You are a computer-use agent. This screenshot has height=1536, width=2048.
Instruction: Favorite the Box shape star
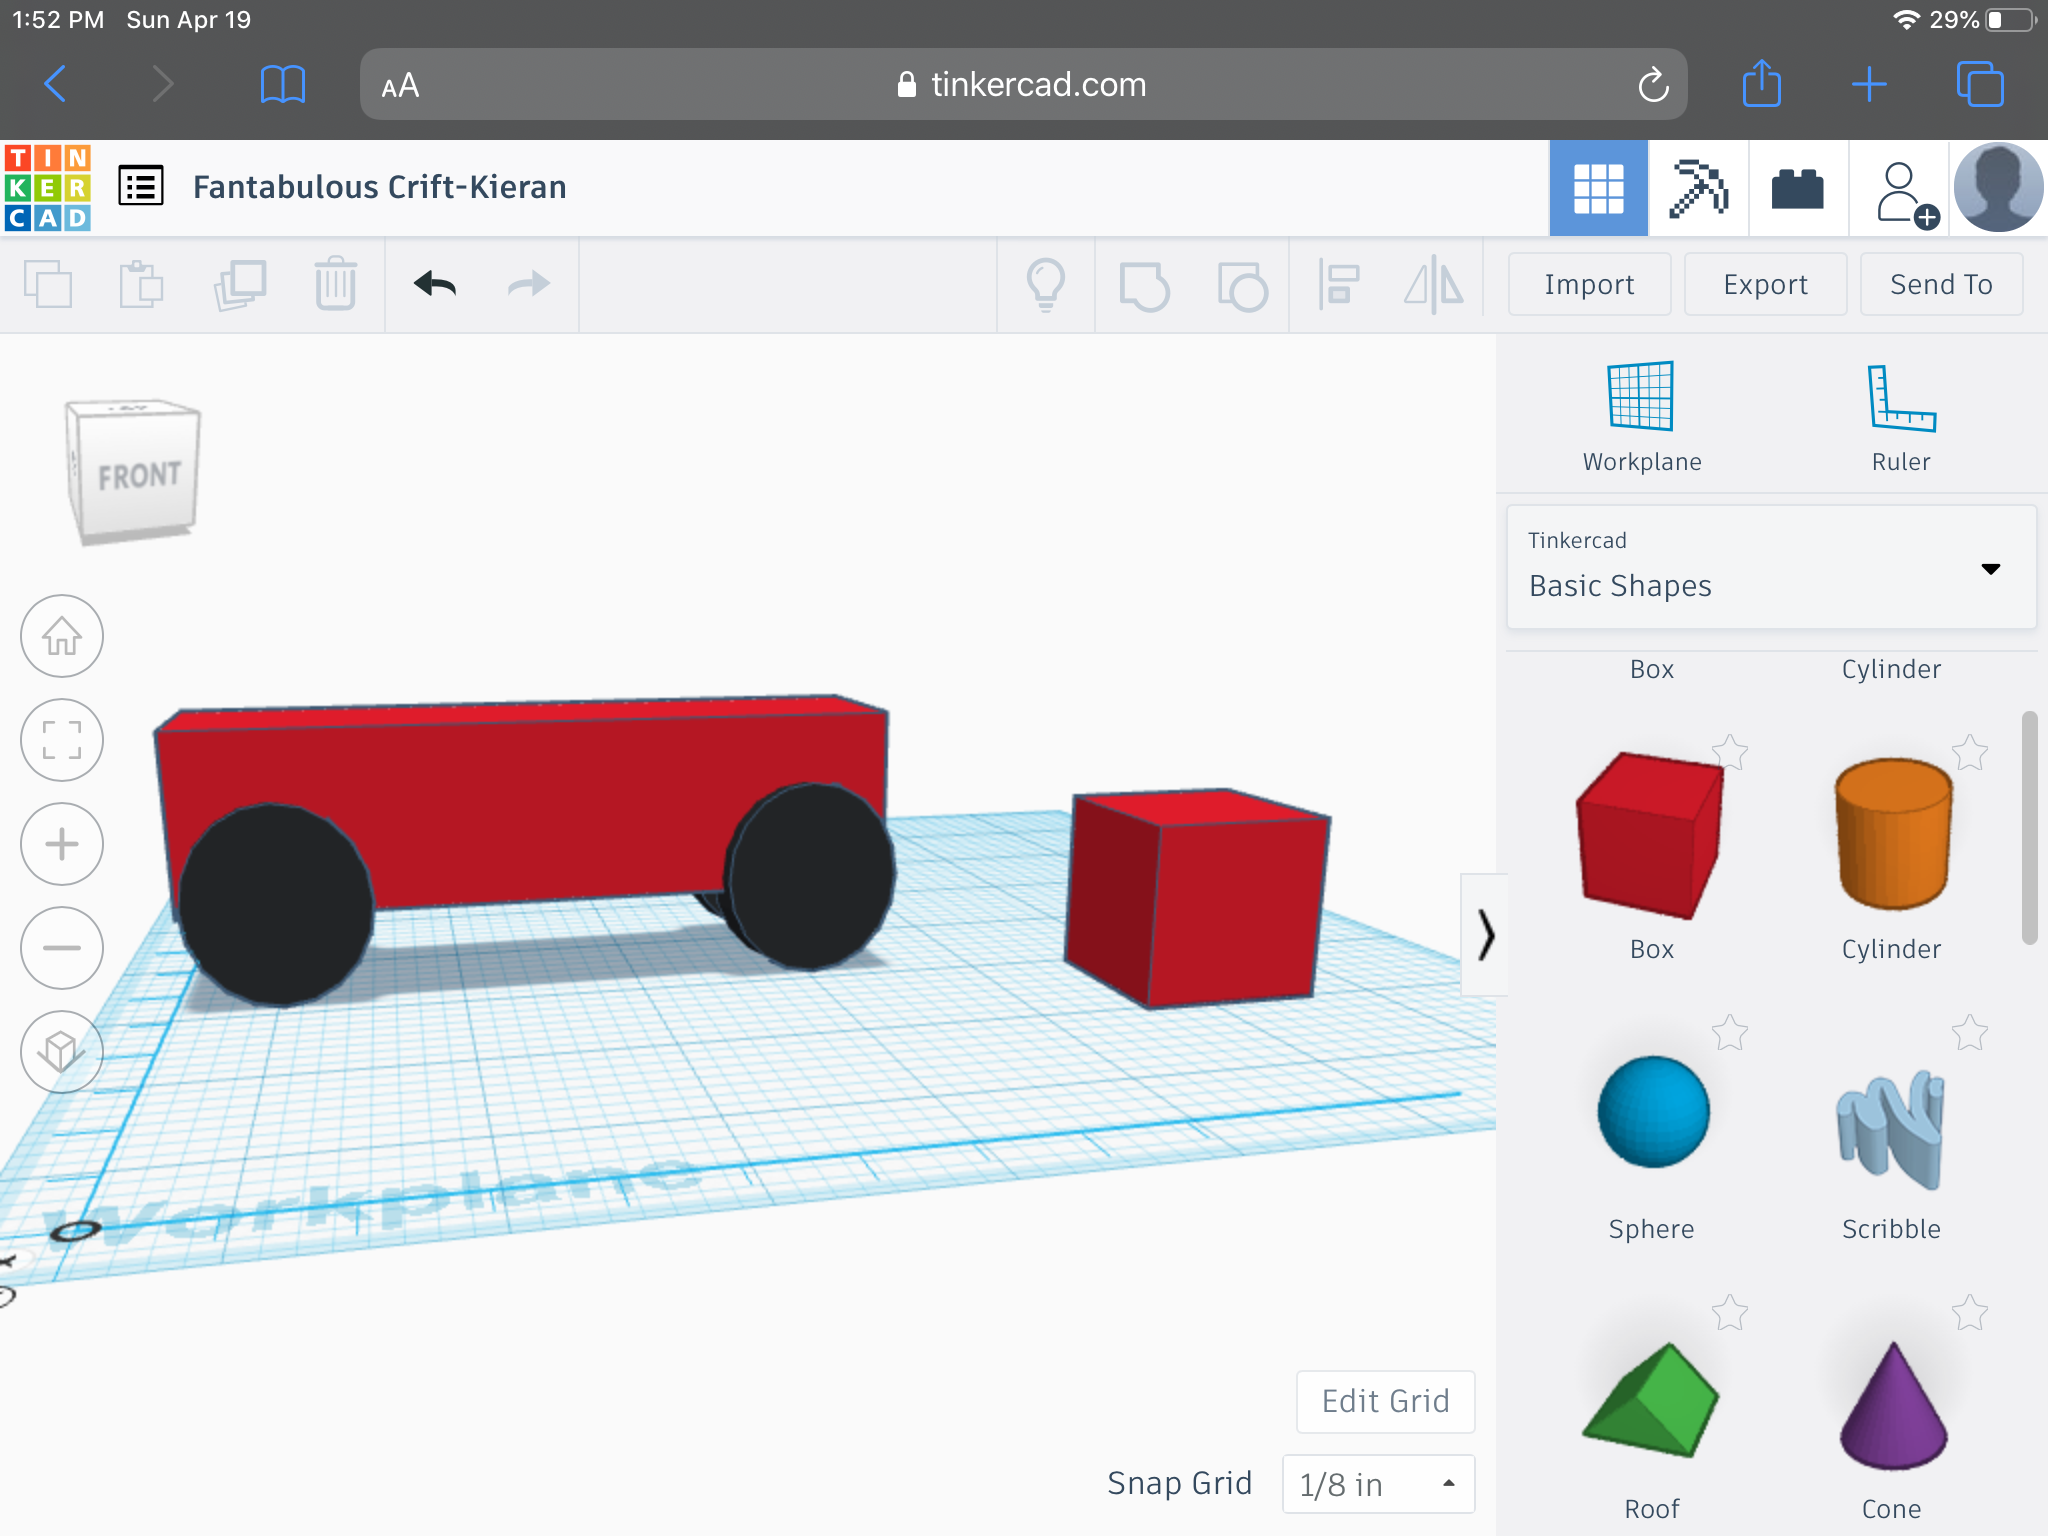pyautogui.click(x=1729, y=752)
